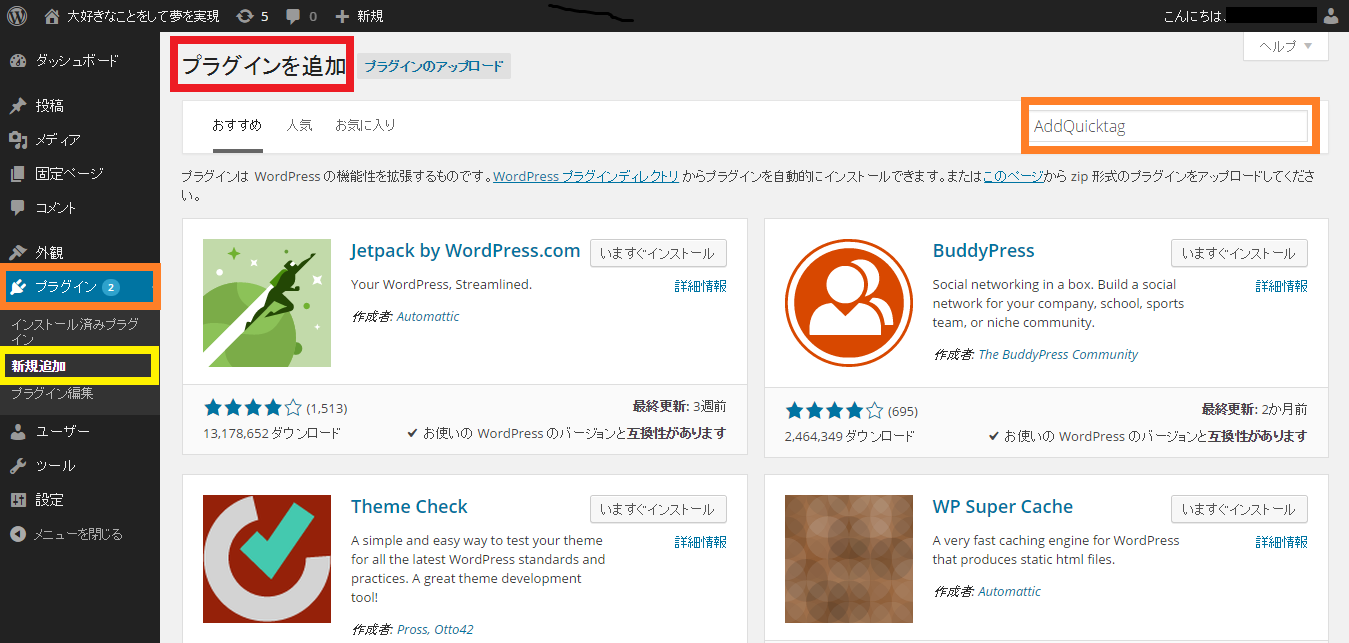Image resolution: width=1349 pixels, height=643 pixels.
Task: Open the Theme Check title link
Action: point(409,507)
